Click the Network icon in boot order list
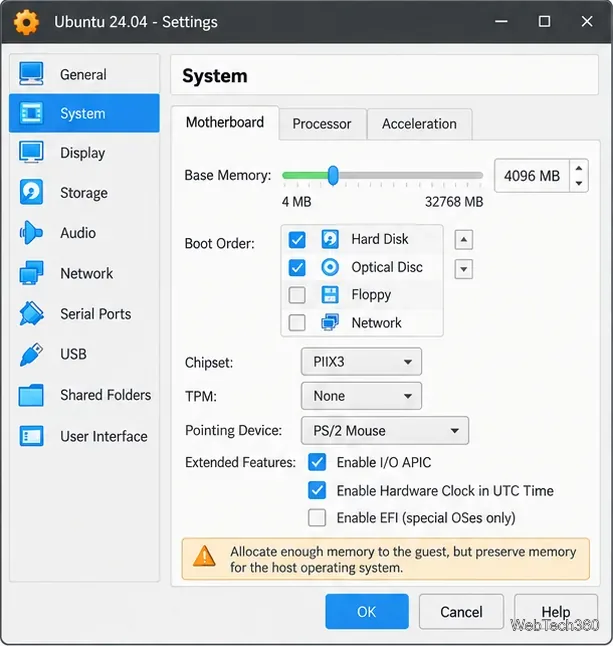Screen dimensions: 613x646 [330, 322]
